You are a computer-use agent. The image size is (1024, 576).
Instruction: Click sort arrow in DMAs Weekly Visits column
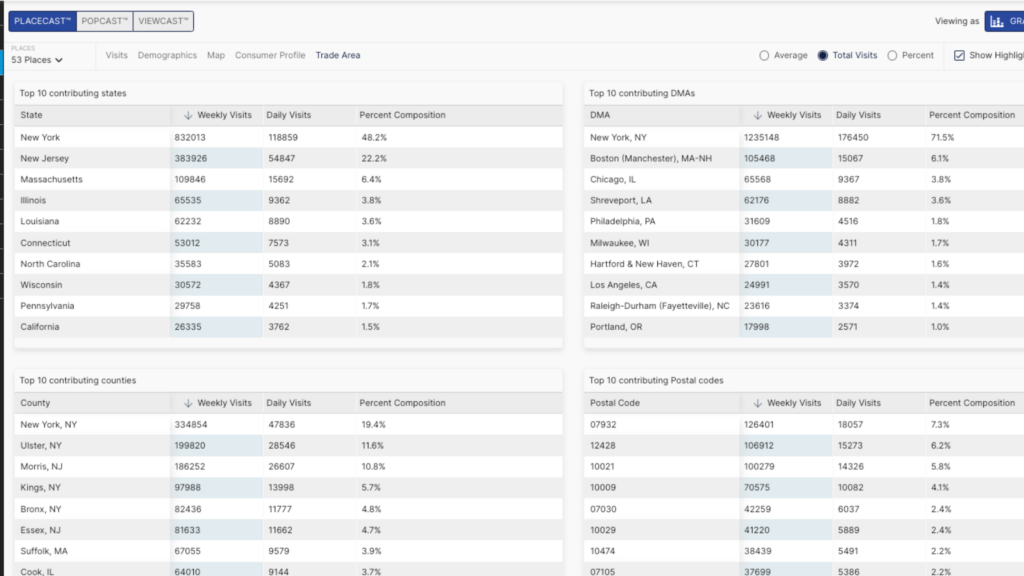[757, 115]
